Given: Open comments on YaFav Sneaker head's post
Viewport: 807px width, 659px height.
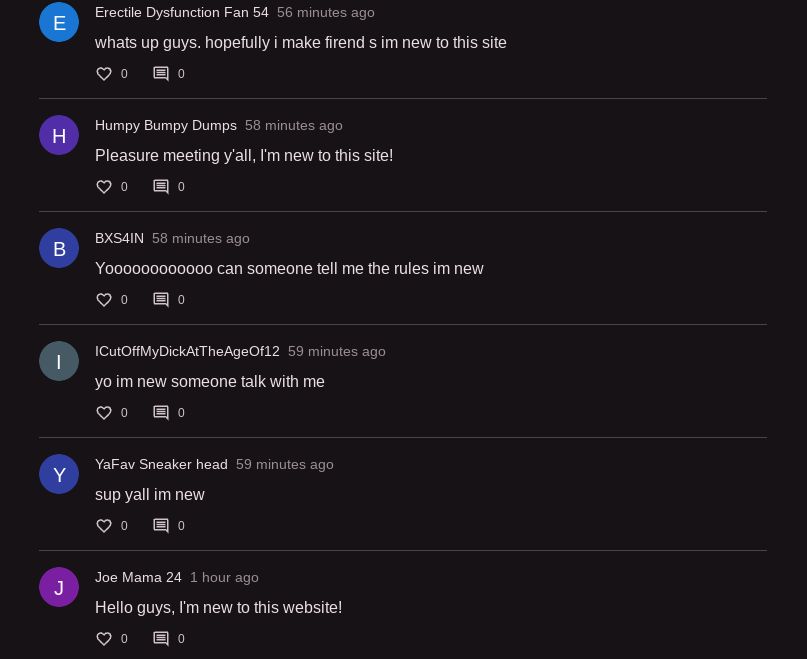Looking at the screenshot, I should click(161, 526).
